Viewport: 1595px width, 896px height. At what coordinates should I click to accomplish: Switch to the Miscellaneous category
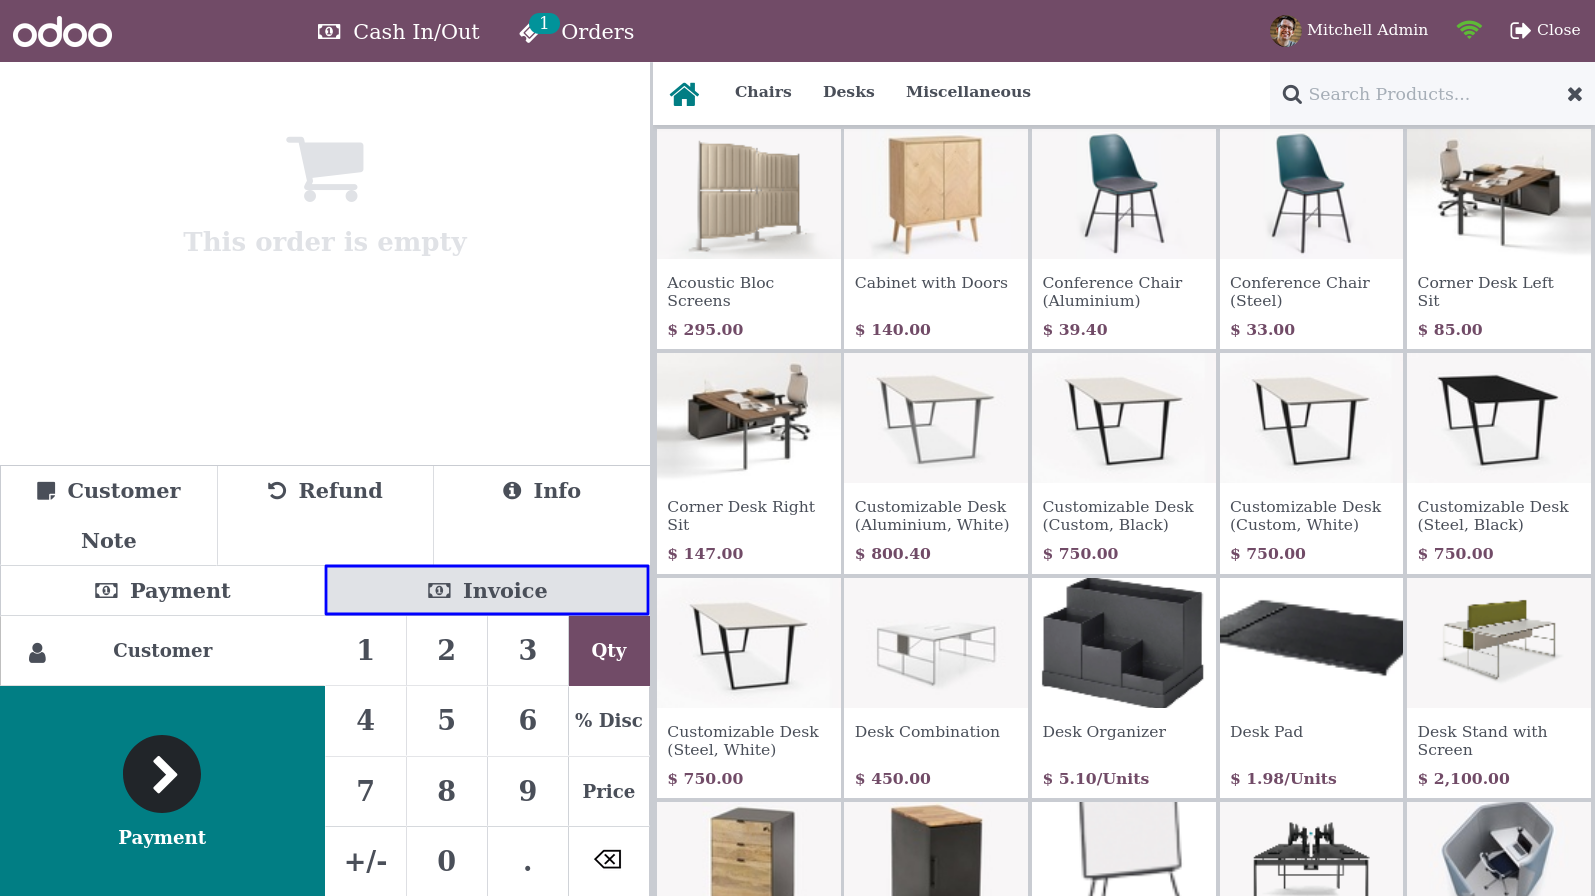tap(968, 92)
